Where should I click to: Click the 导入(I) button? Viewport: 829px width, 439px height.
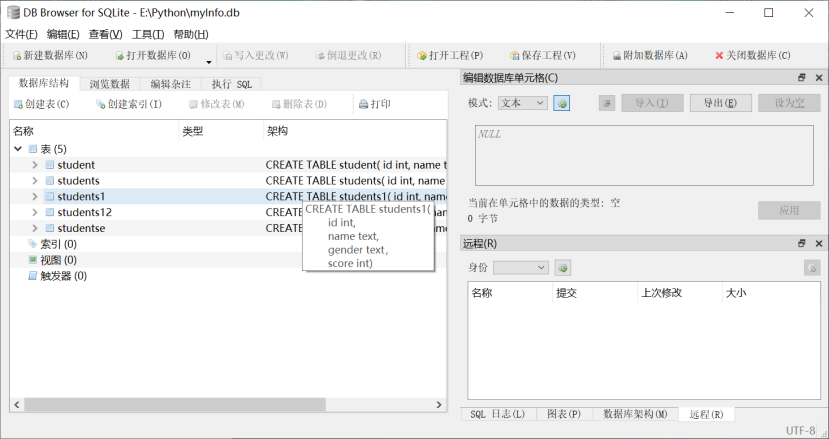click(652, 103)
